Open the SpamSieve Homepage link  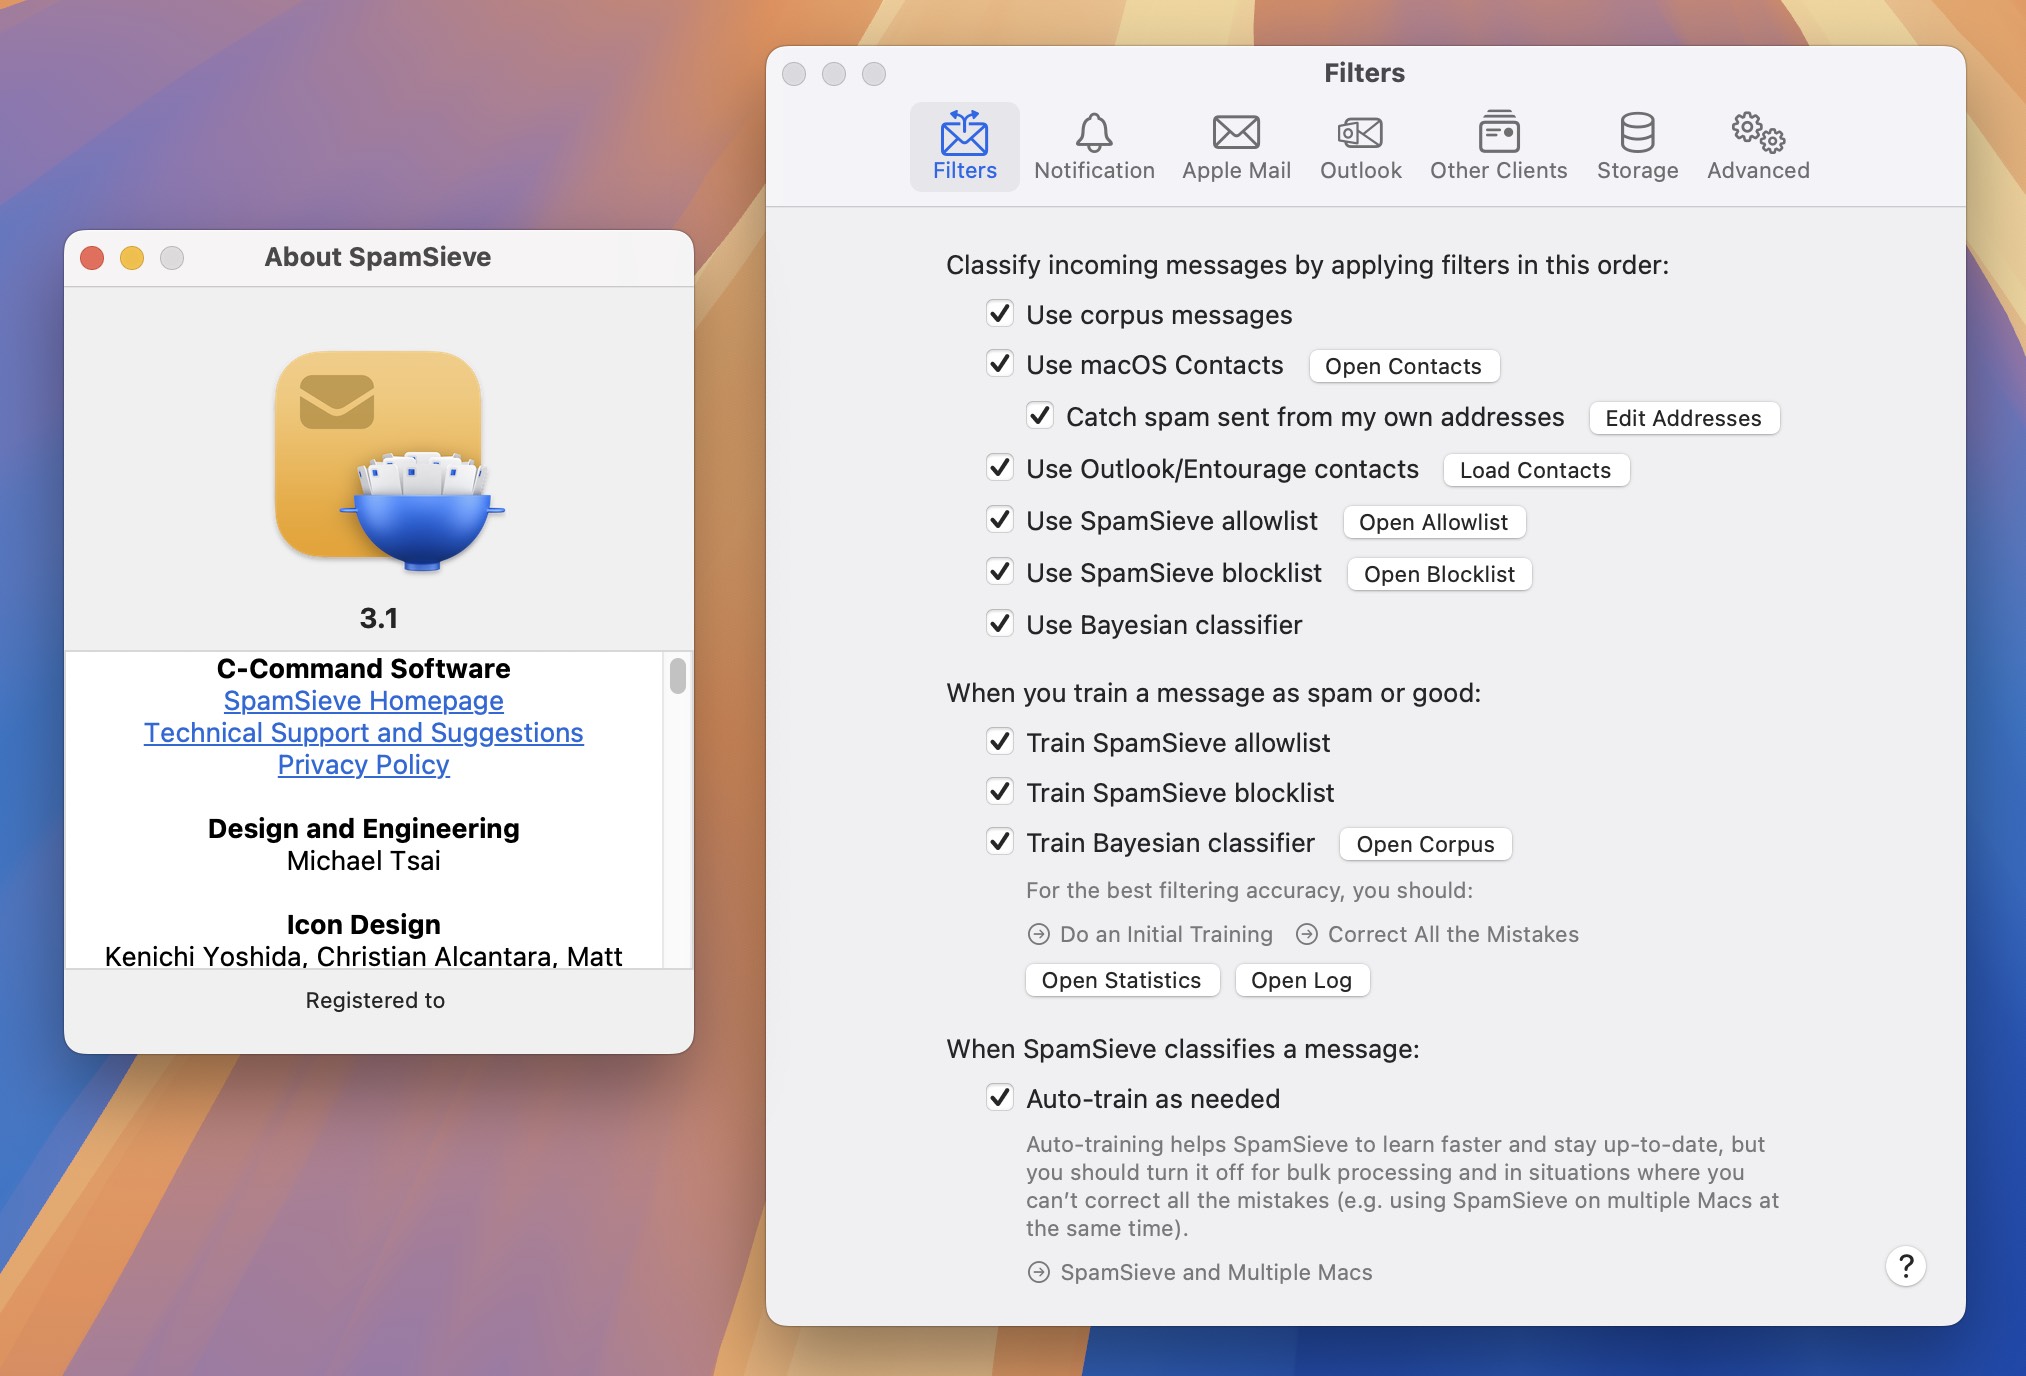tap(363, 701)
